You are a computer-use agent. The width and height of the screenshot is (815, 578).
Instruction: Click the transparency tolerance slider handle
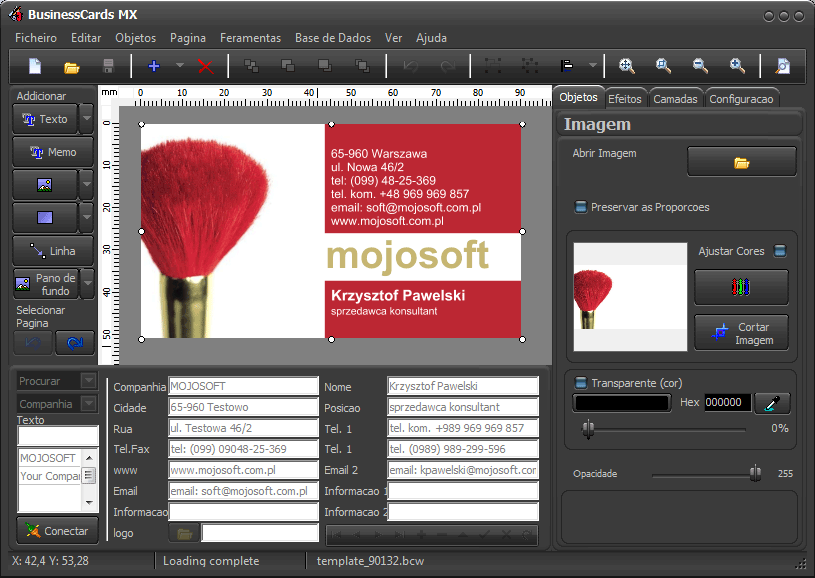(588, 429)
